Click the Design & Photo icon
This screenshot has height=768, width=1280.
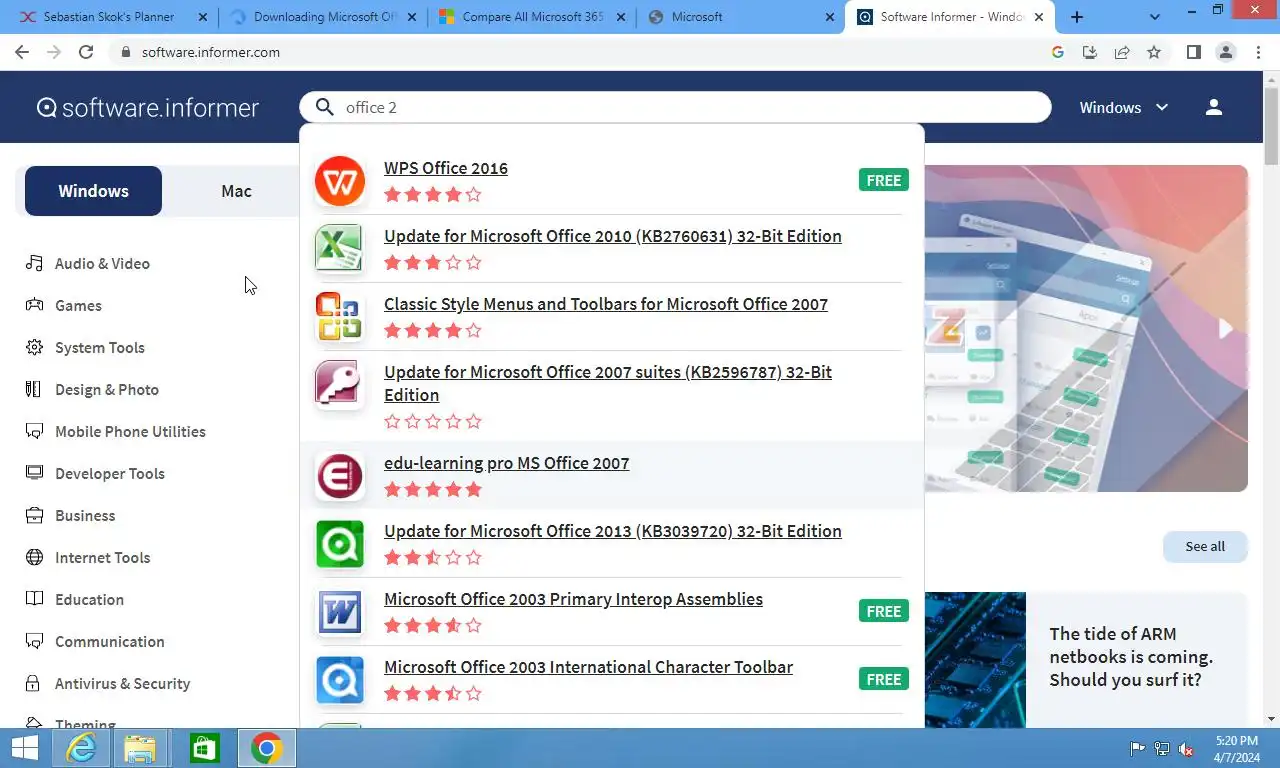[35, 389]
